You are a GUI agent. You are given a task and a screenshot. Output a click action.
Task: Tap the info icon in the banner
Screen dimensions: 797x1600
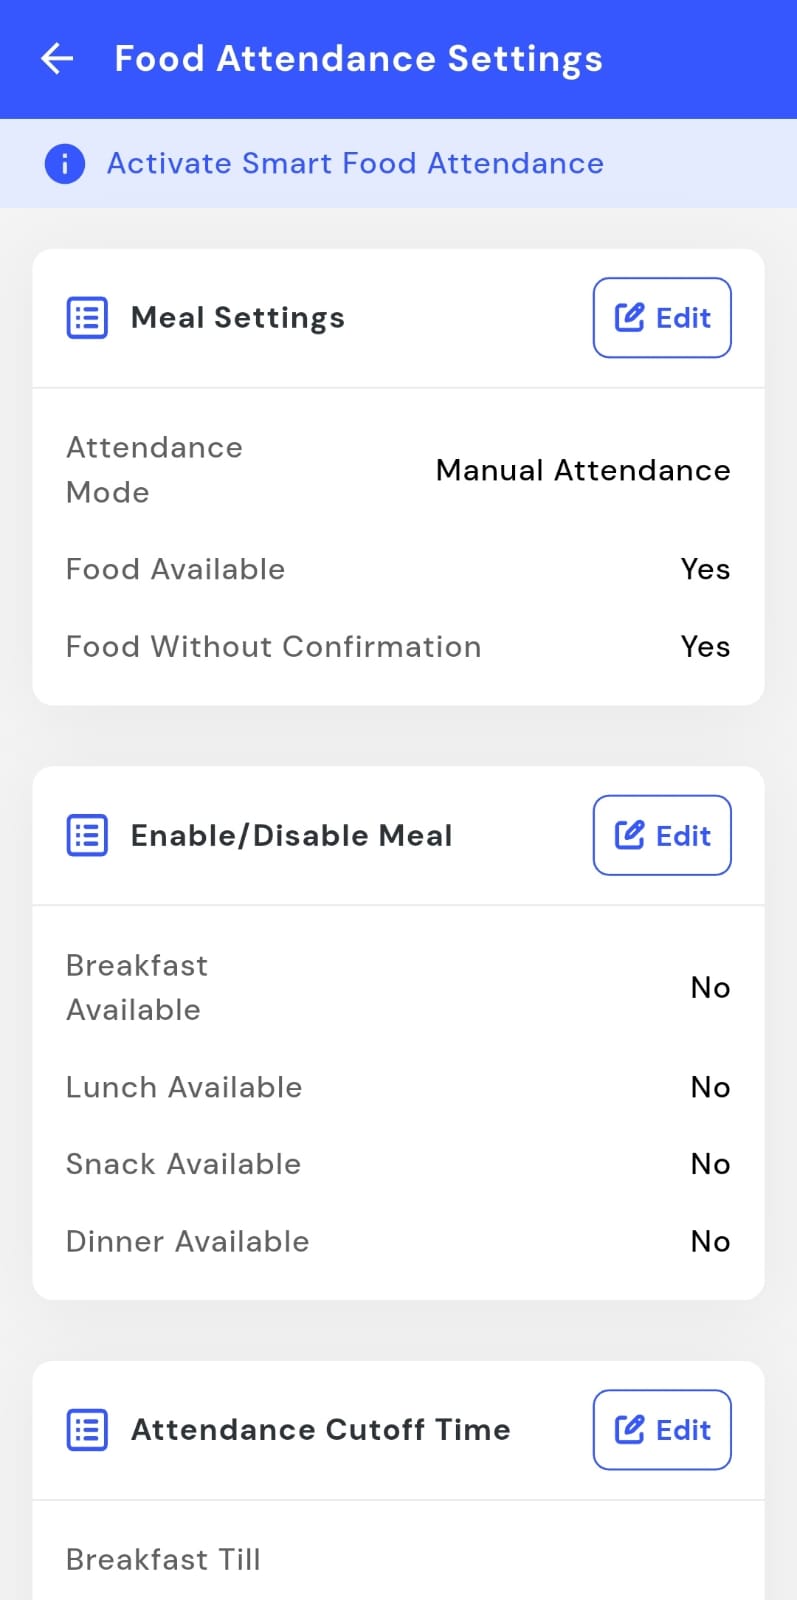click(x=65, y=163)
